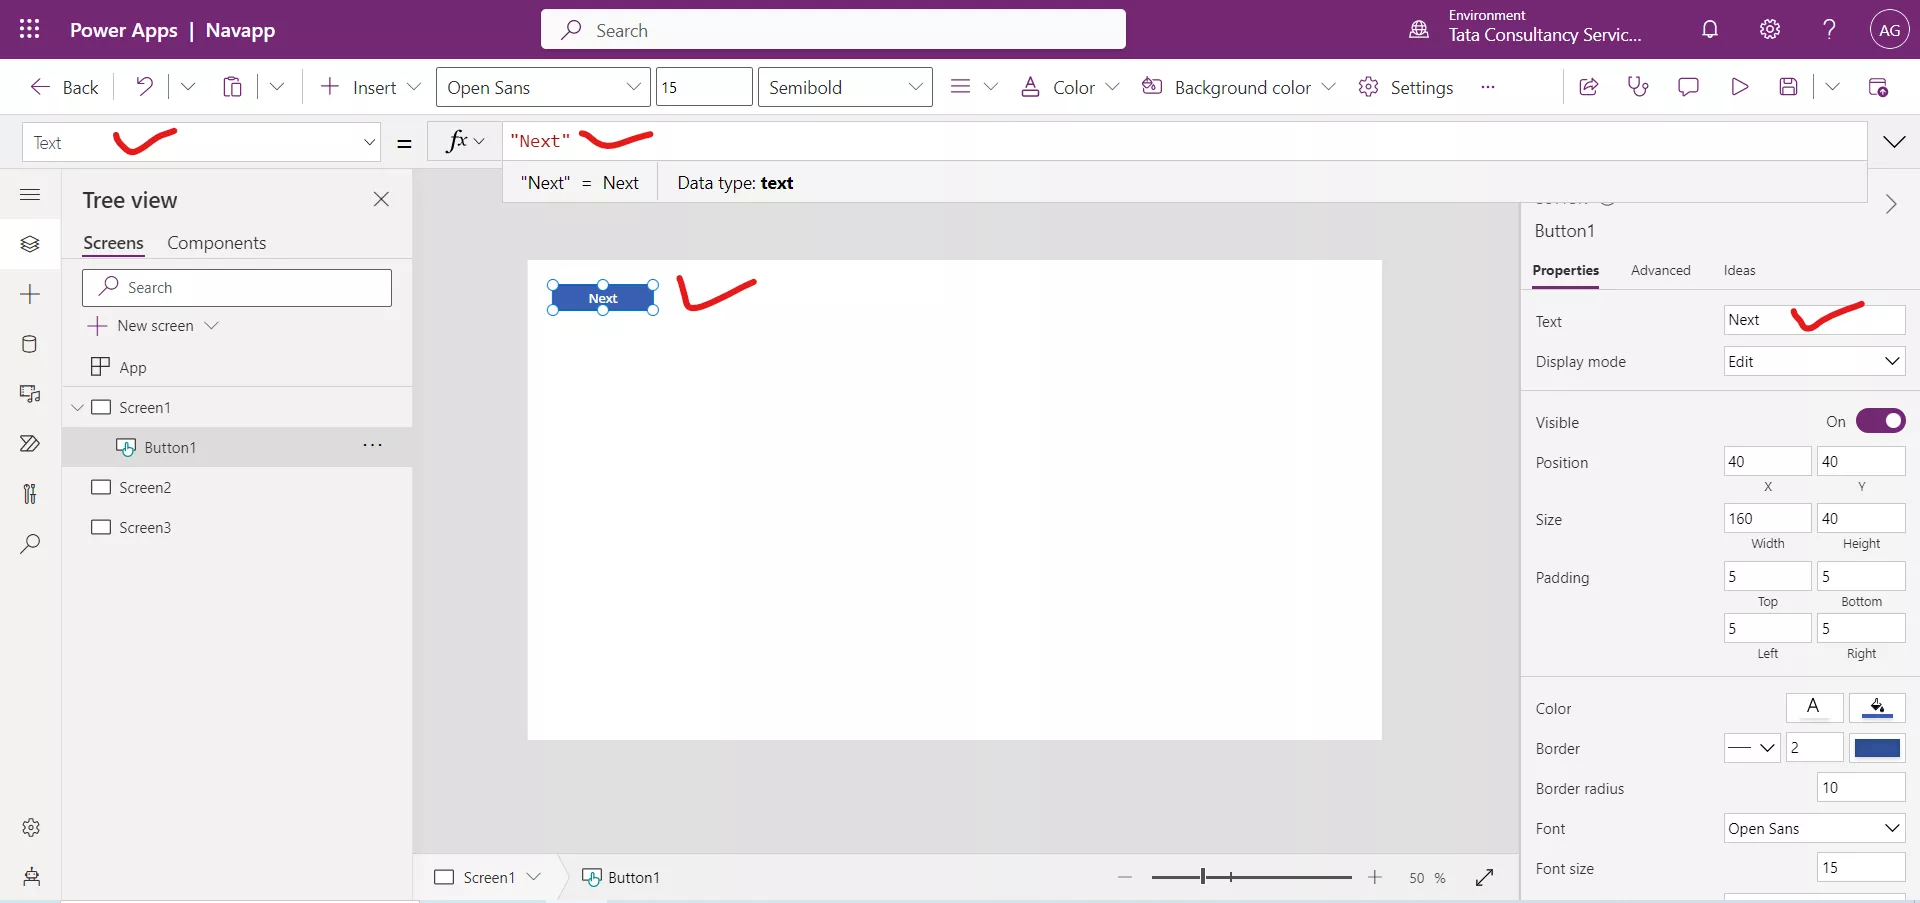This screenshot has height=903, width=1920.
Task: Open the app launcher waffle icon
Action: tap(30, 29)
